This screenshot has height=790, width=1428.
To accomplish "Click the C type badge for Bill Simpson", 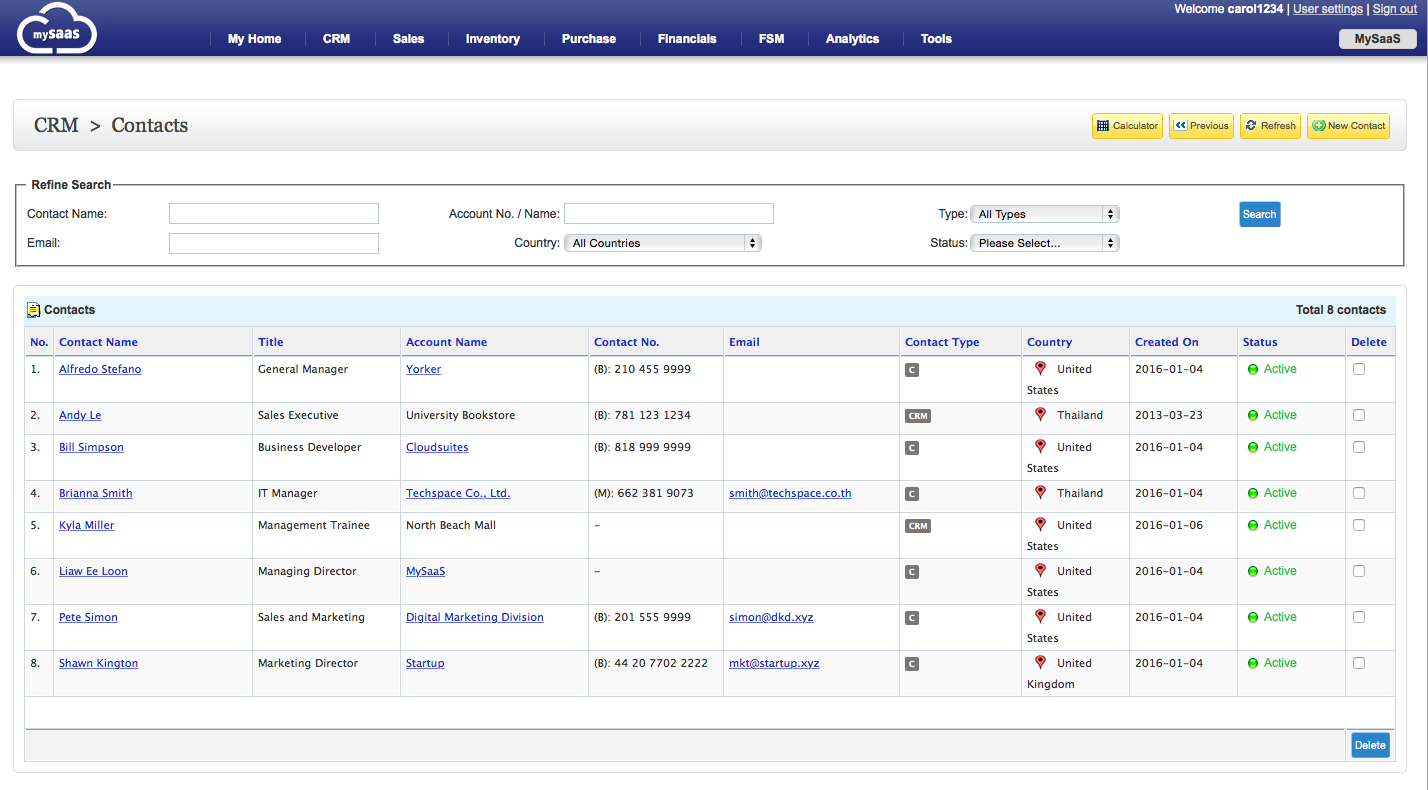I will [x=911, y=448].
